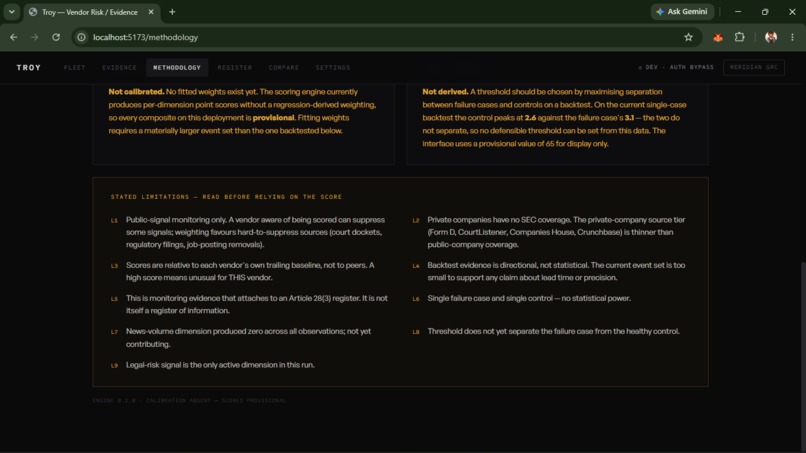The image size is (806, 453).
Task: Open the extensions puzzle icon
Action: 740,37
